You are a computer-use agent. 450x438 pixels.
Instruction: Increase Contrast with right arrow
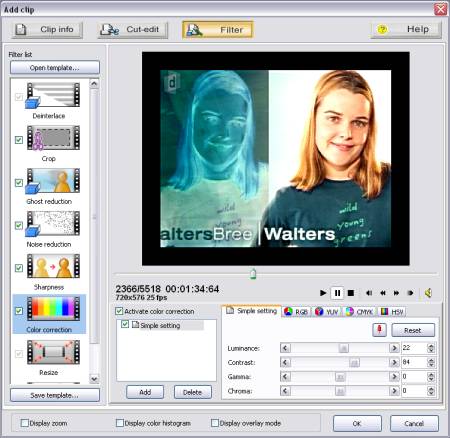click(394, 362)
